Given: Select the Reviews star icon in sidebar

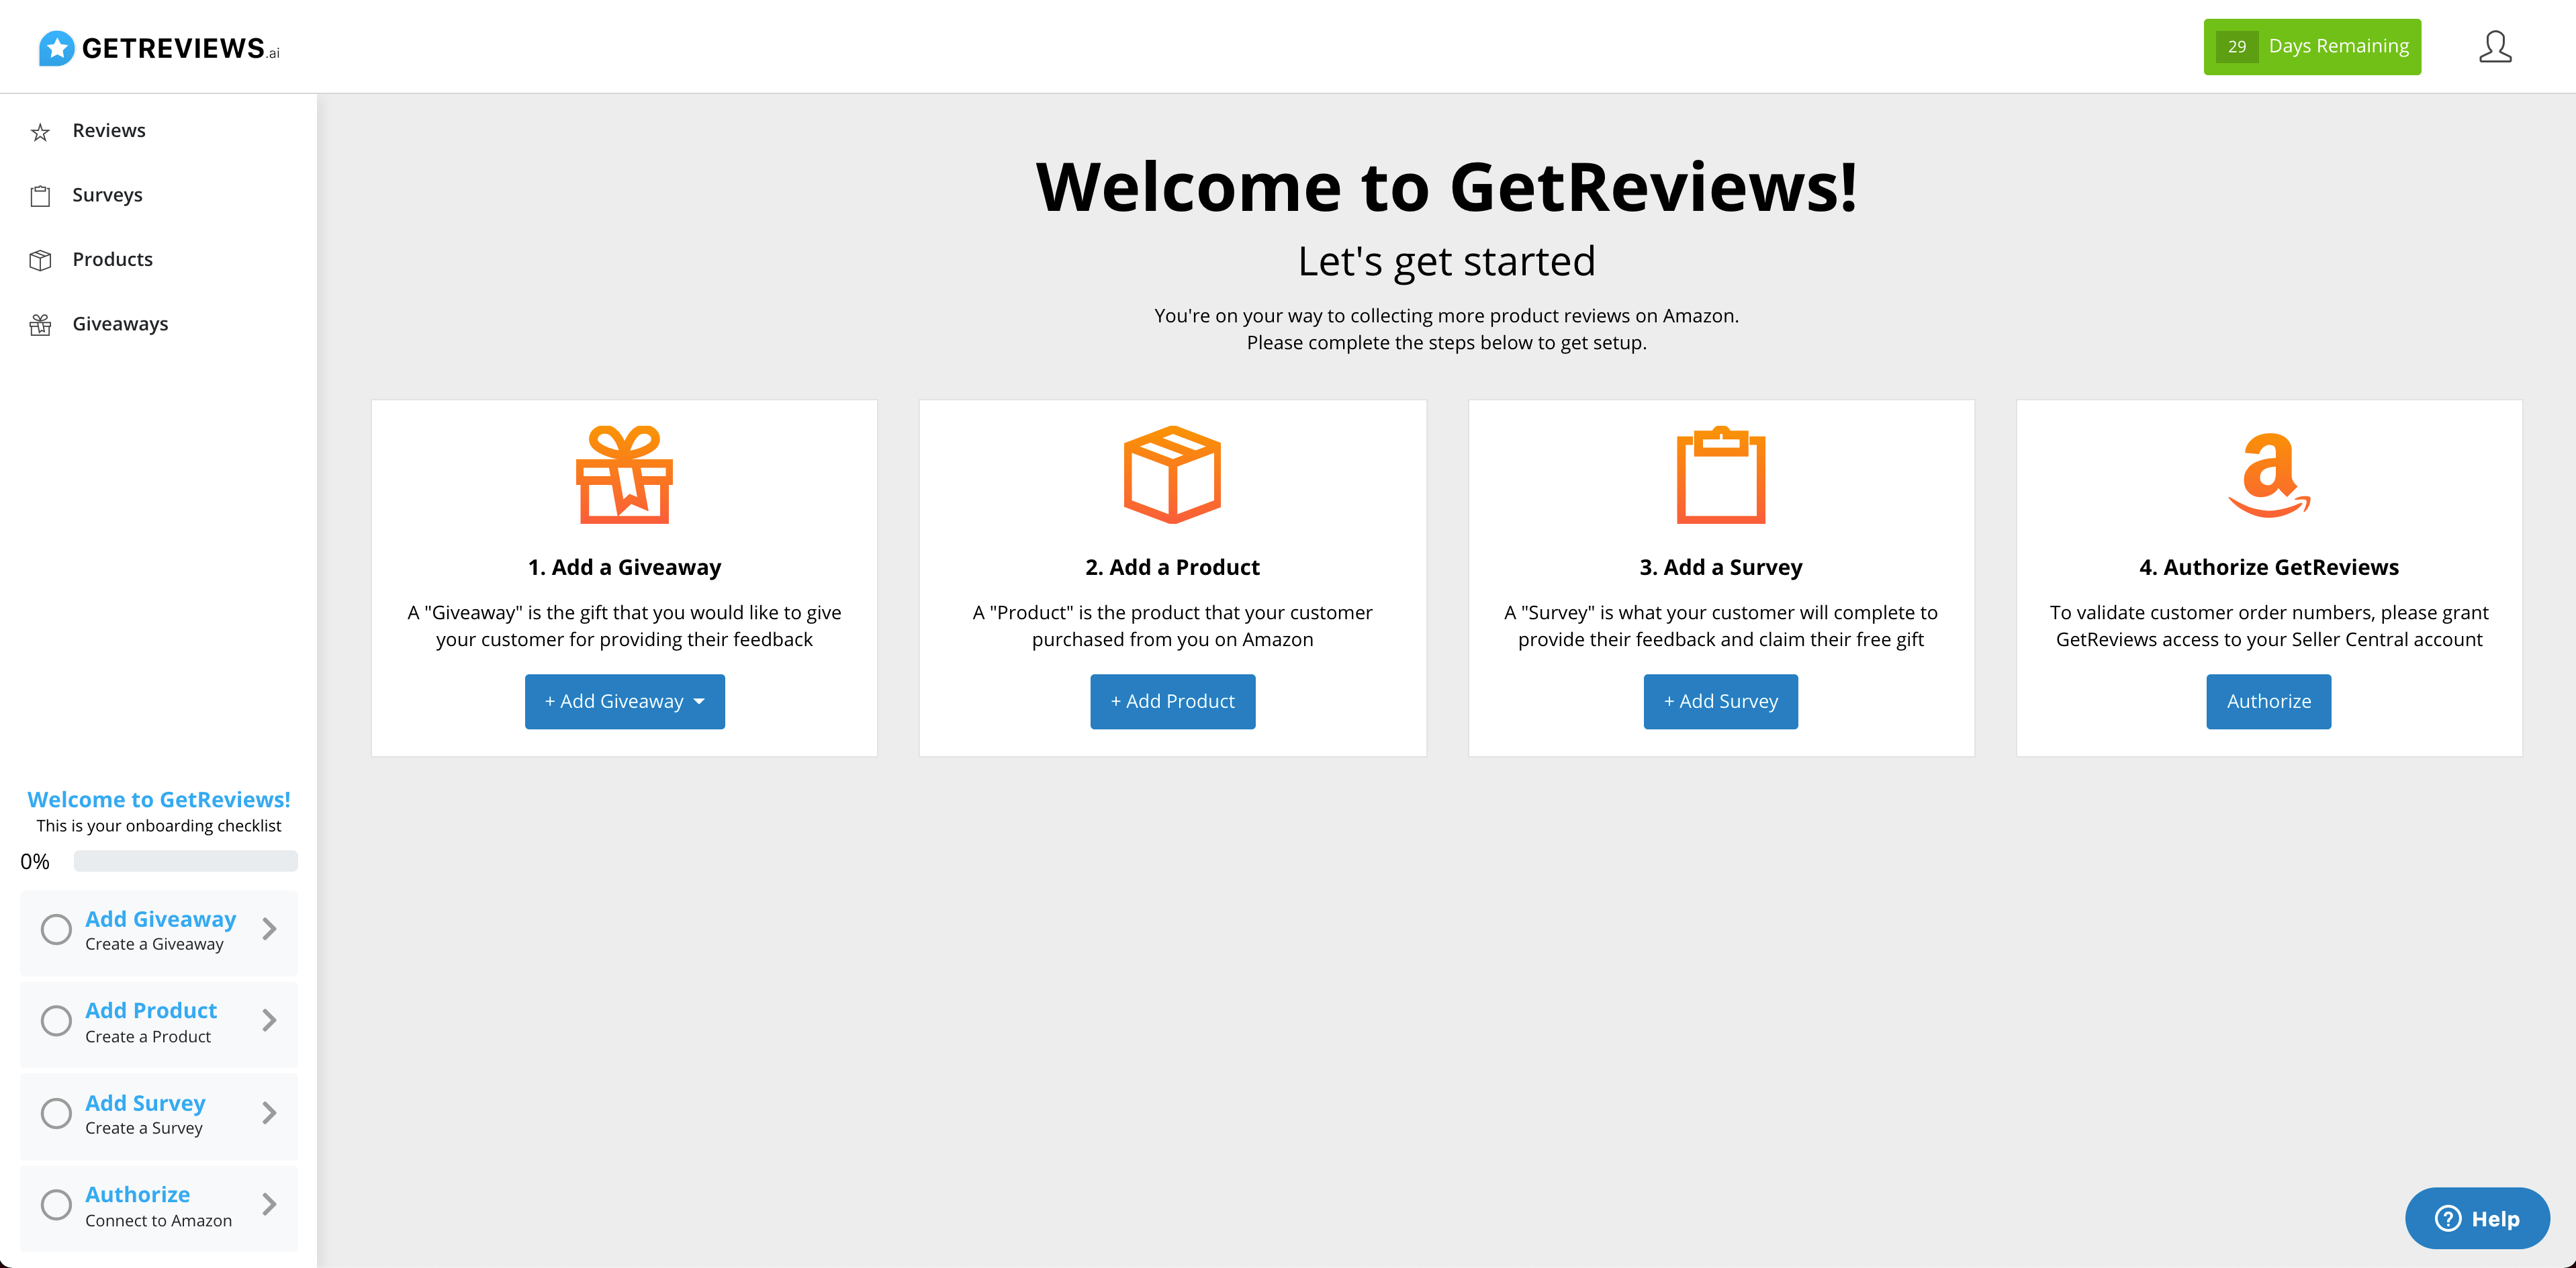Looking at the screenshot, I should point(41,131).
